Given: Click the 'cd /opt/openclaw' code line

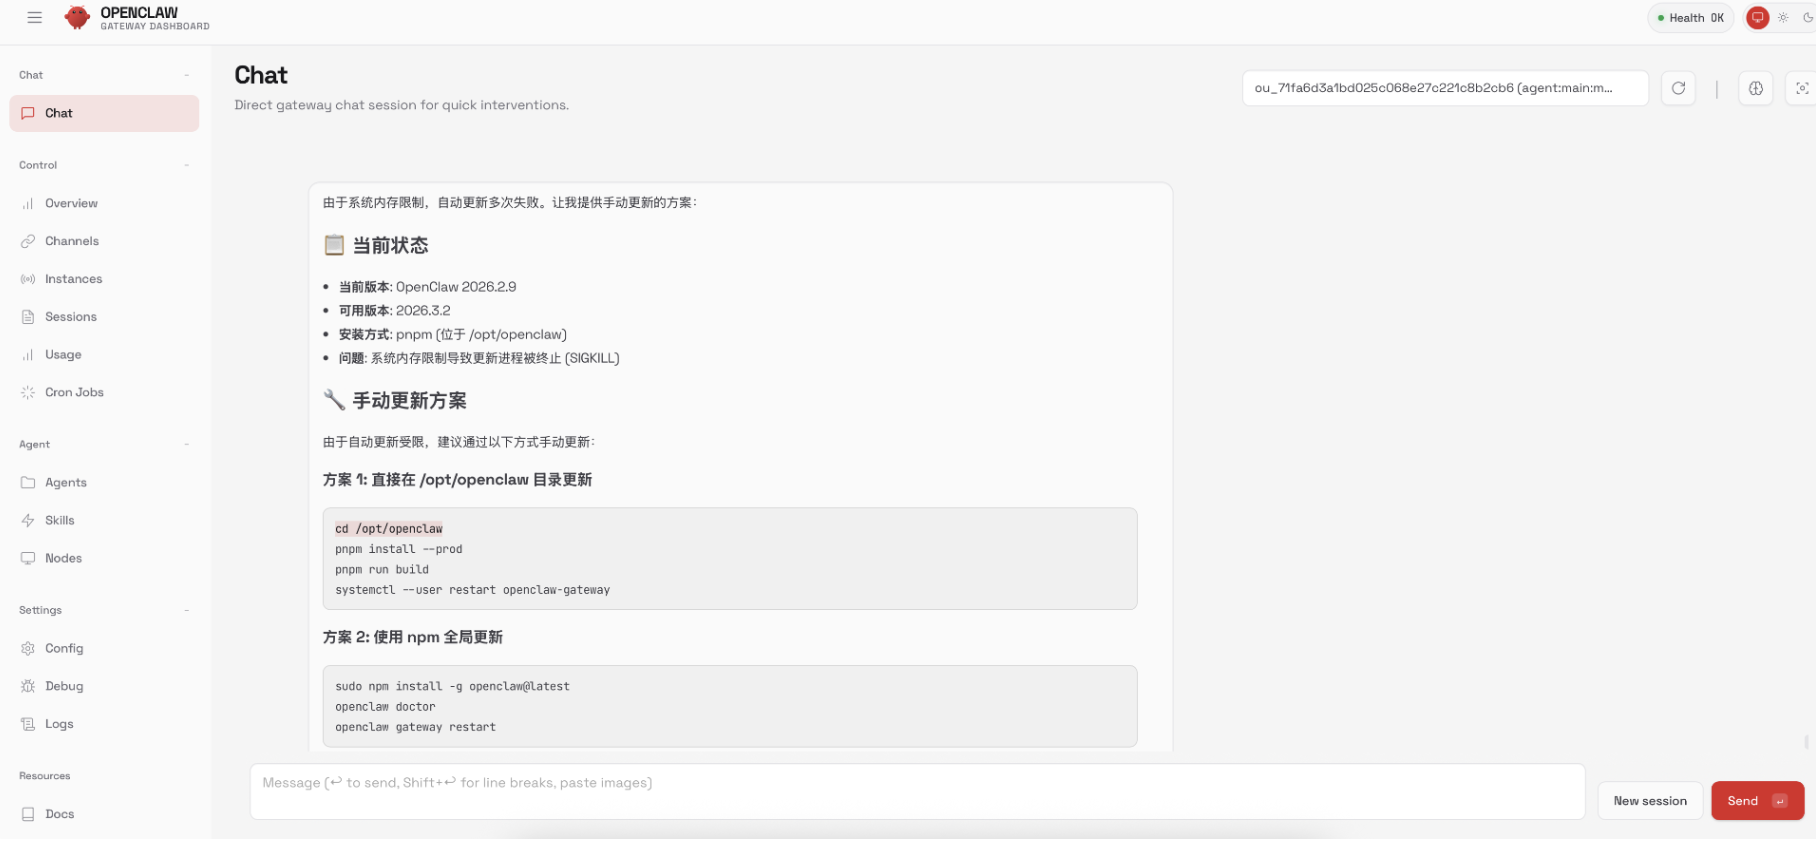Looking at the screenshot, I should pyautogui.click(x=388, y=529).
